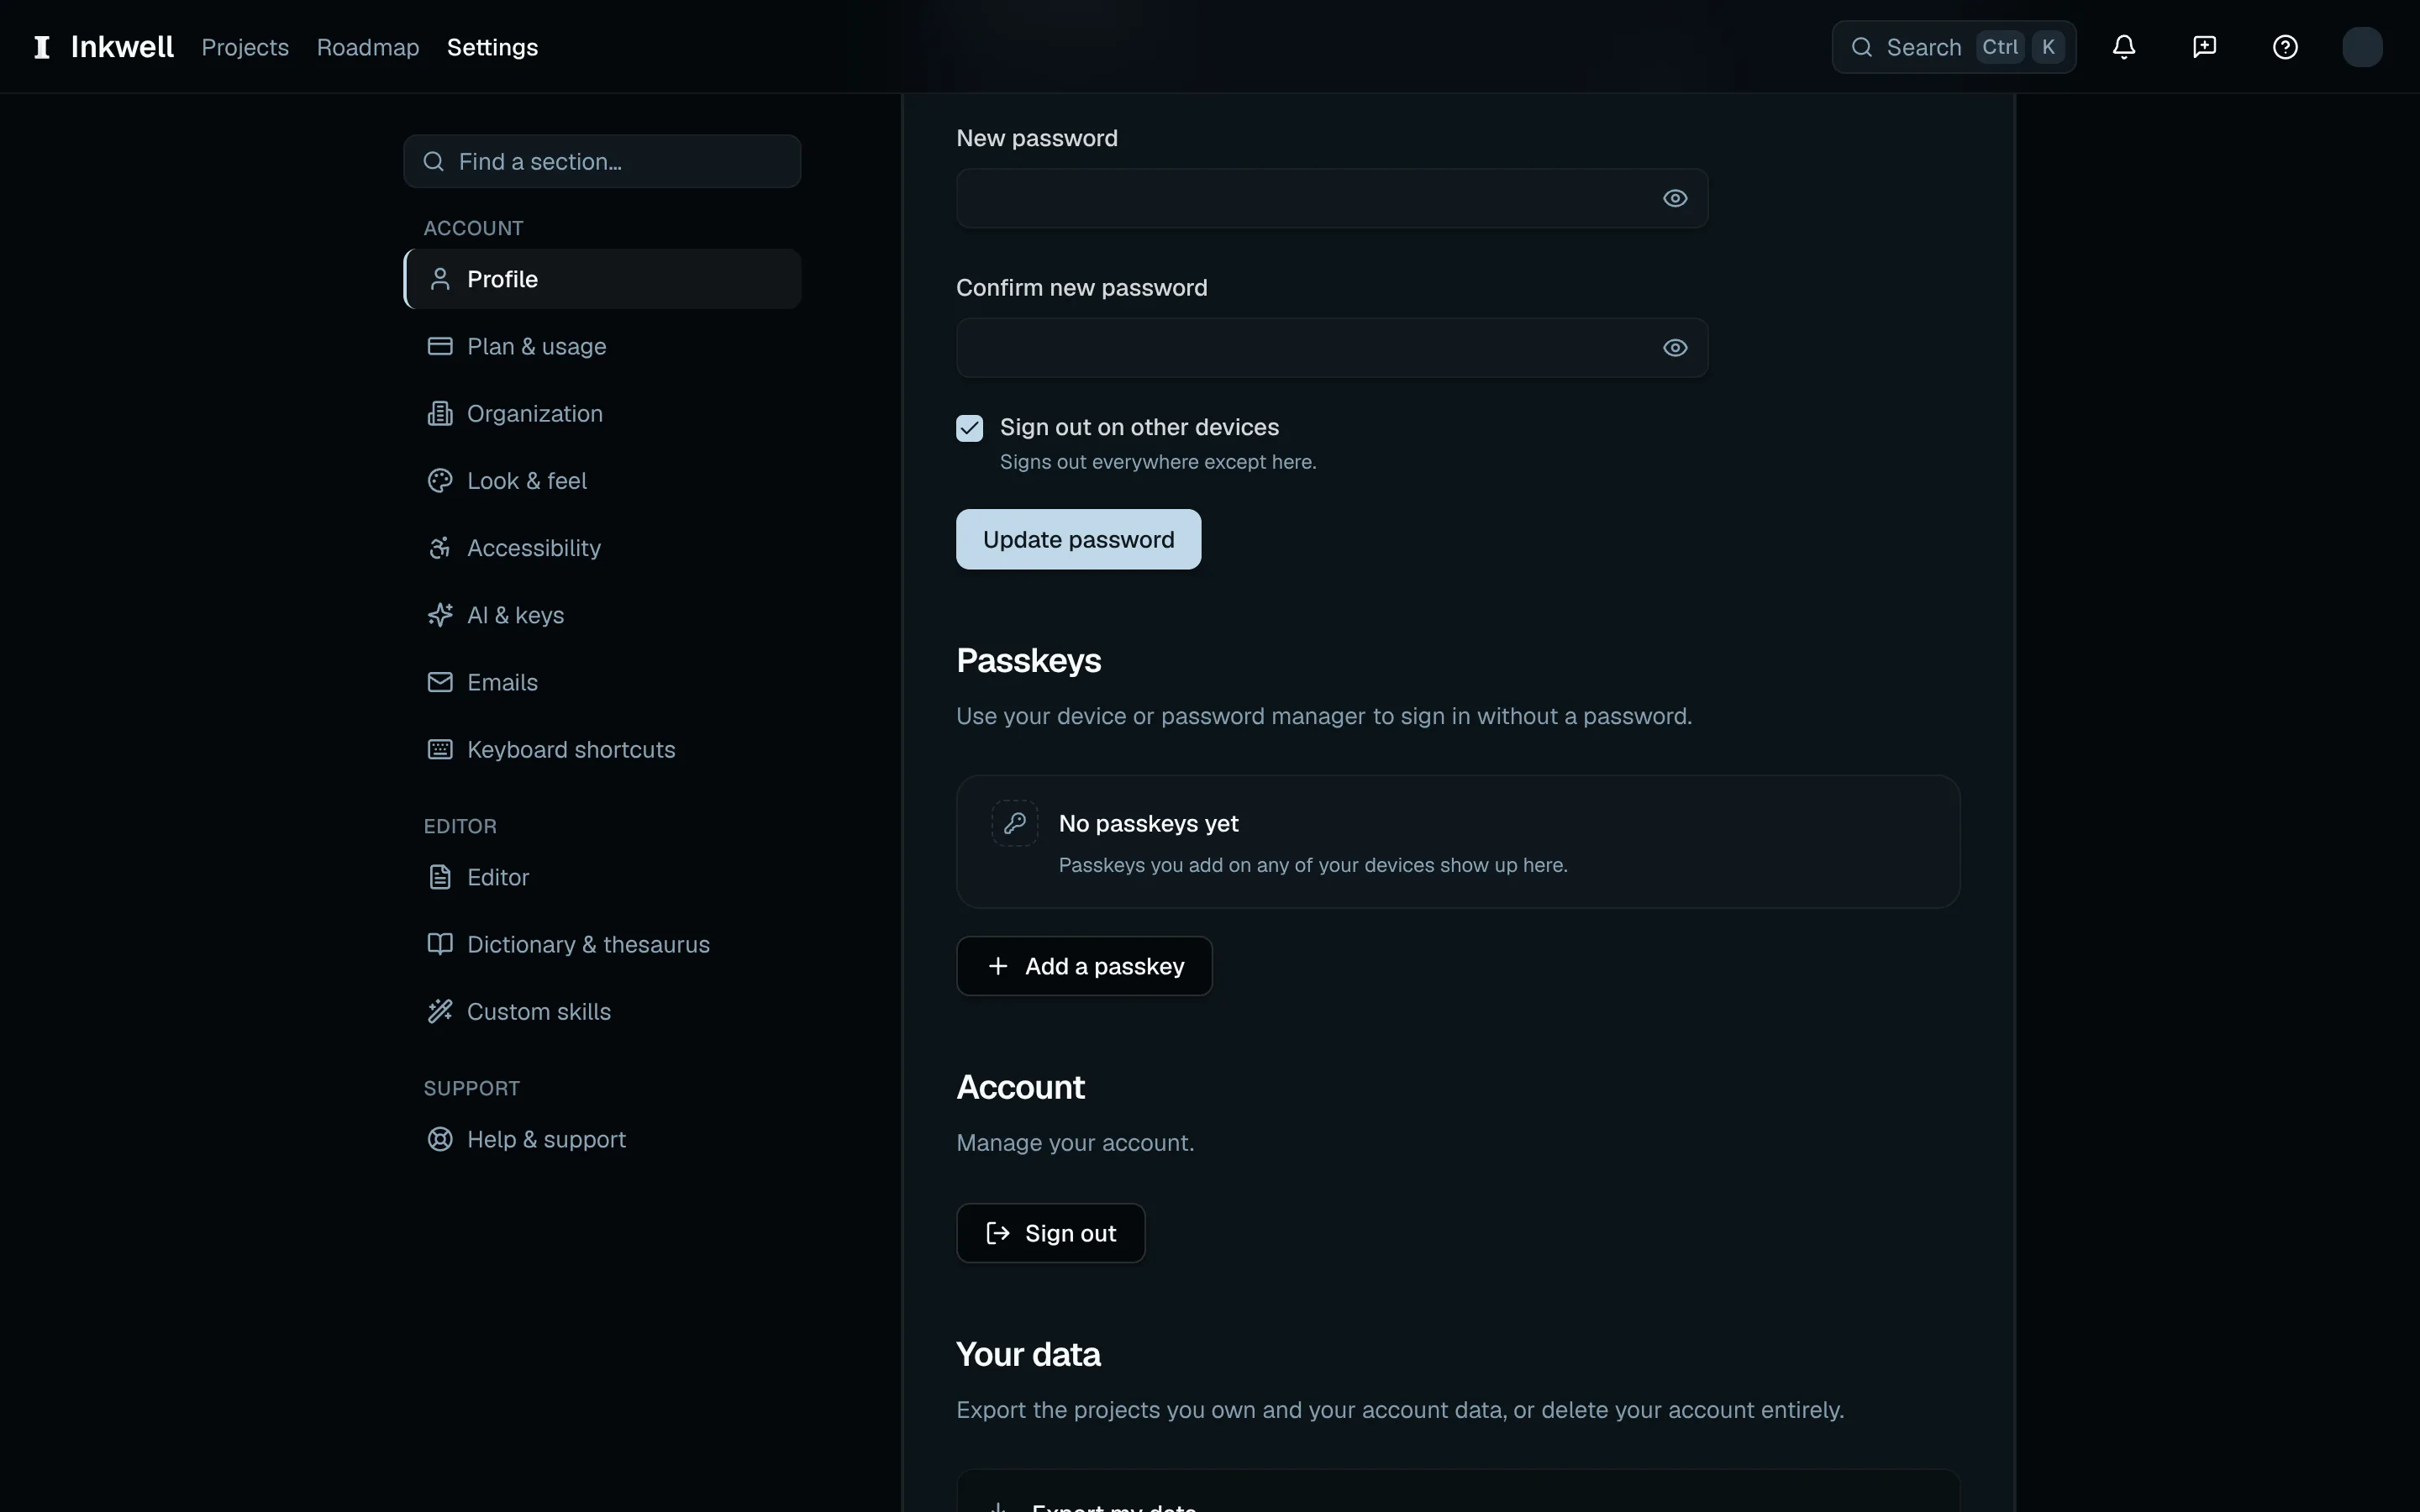Focus the Confirm new password field
Screen dimensions: 2420x1512
[x=1332, y=348]
